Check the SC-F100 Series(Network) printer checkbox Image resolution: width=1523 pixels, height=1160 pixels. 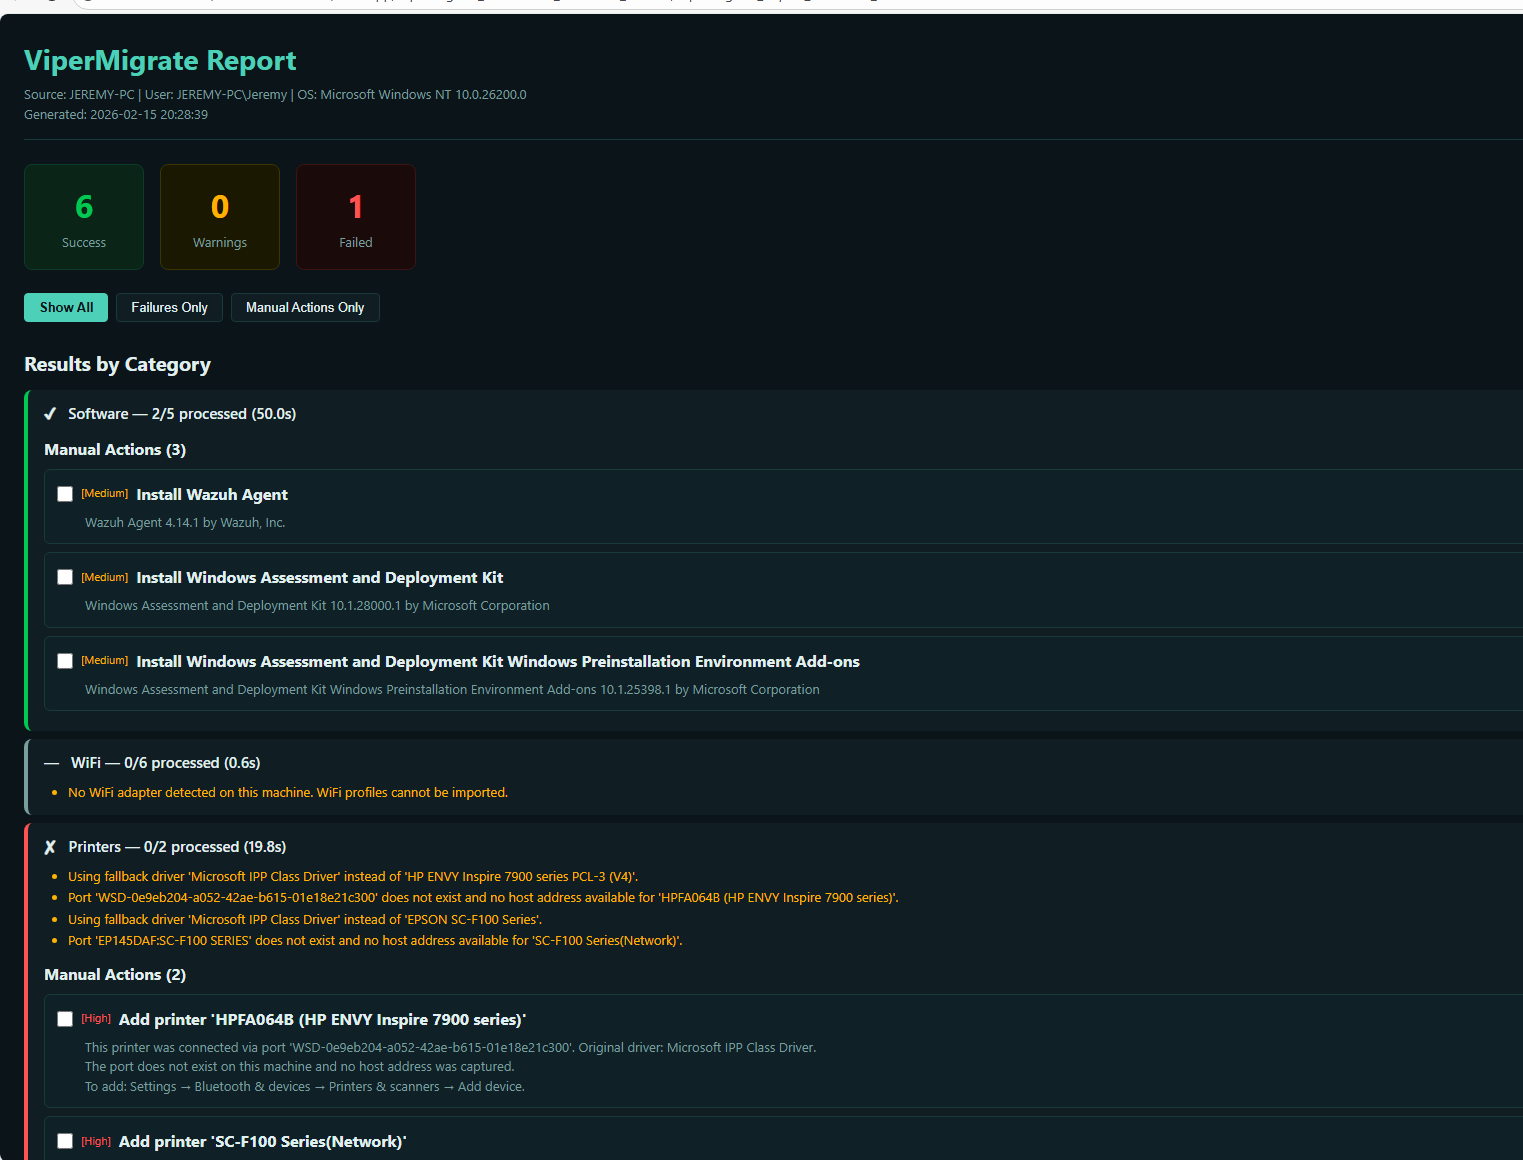point(65,1141)
